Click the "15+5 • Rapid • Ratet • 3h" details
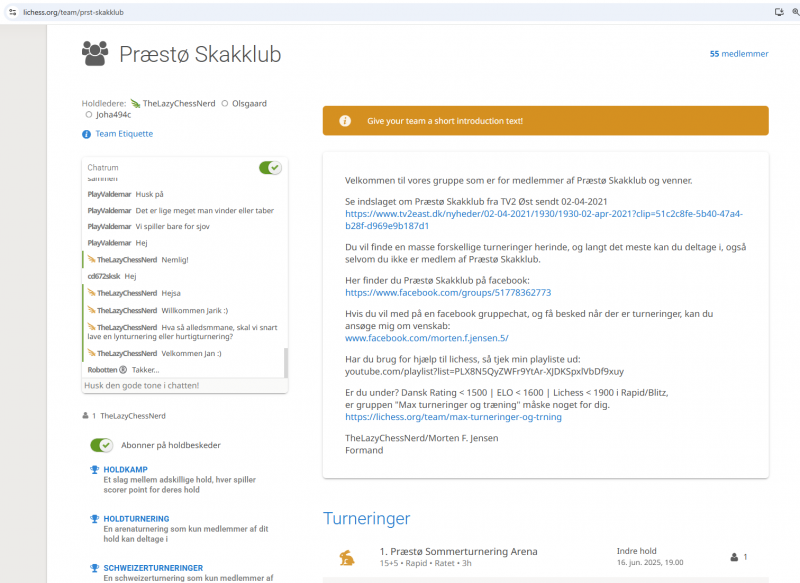This screenshot has height=583, width=800. coord(426,564)
